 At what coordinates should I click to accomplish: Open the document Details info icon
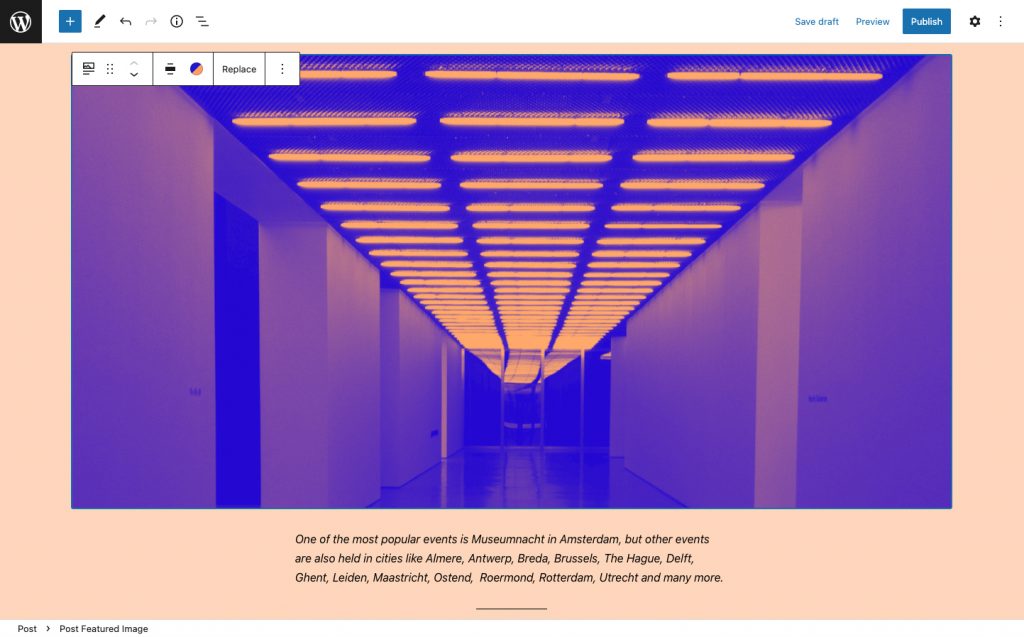(x=176, y=22)
